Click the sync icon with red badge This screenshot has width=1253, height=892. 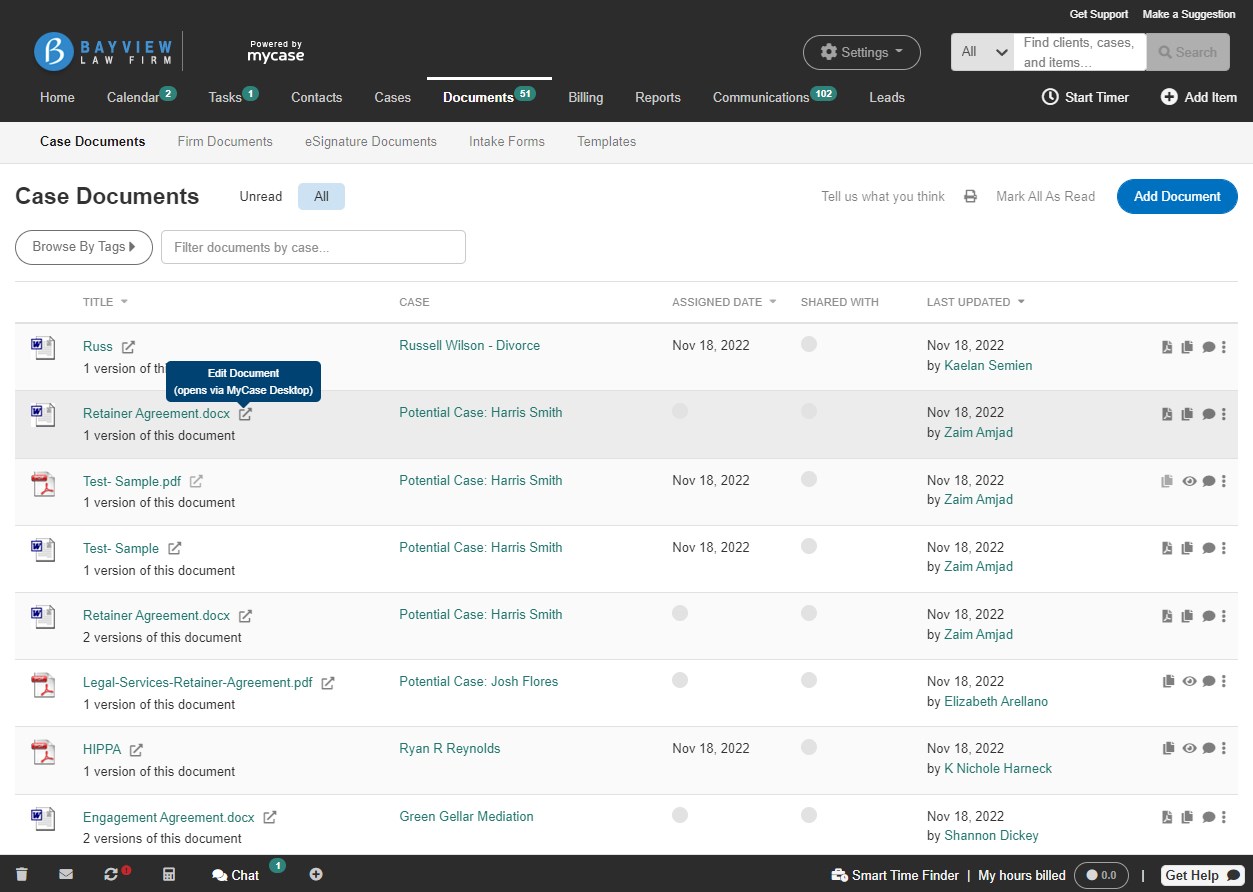112,874
